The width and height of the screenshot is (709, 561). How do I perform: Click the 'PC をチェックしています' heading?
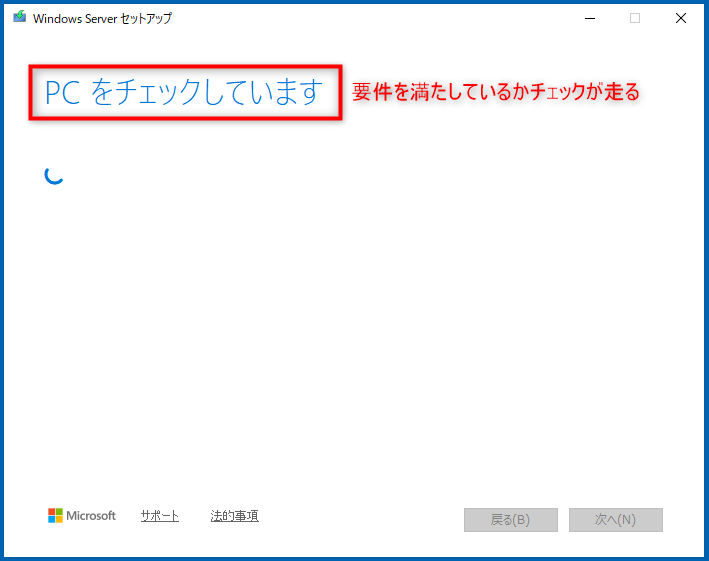coord(184,92)
